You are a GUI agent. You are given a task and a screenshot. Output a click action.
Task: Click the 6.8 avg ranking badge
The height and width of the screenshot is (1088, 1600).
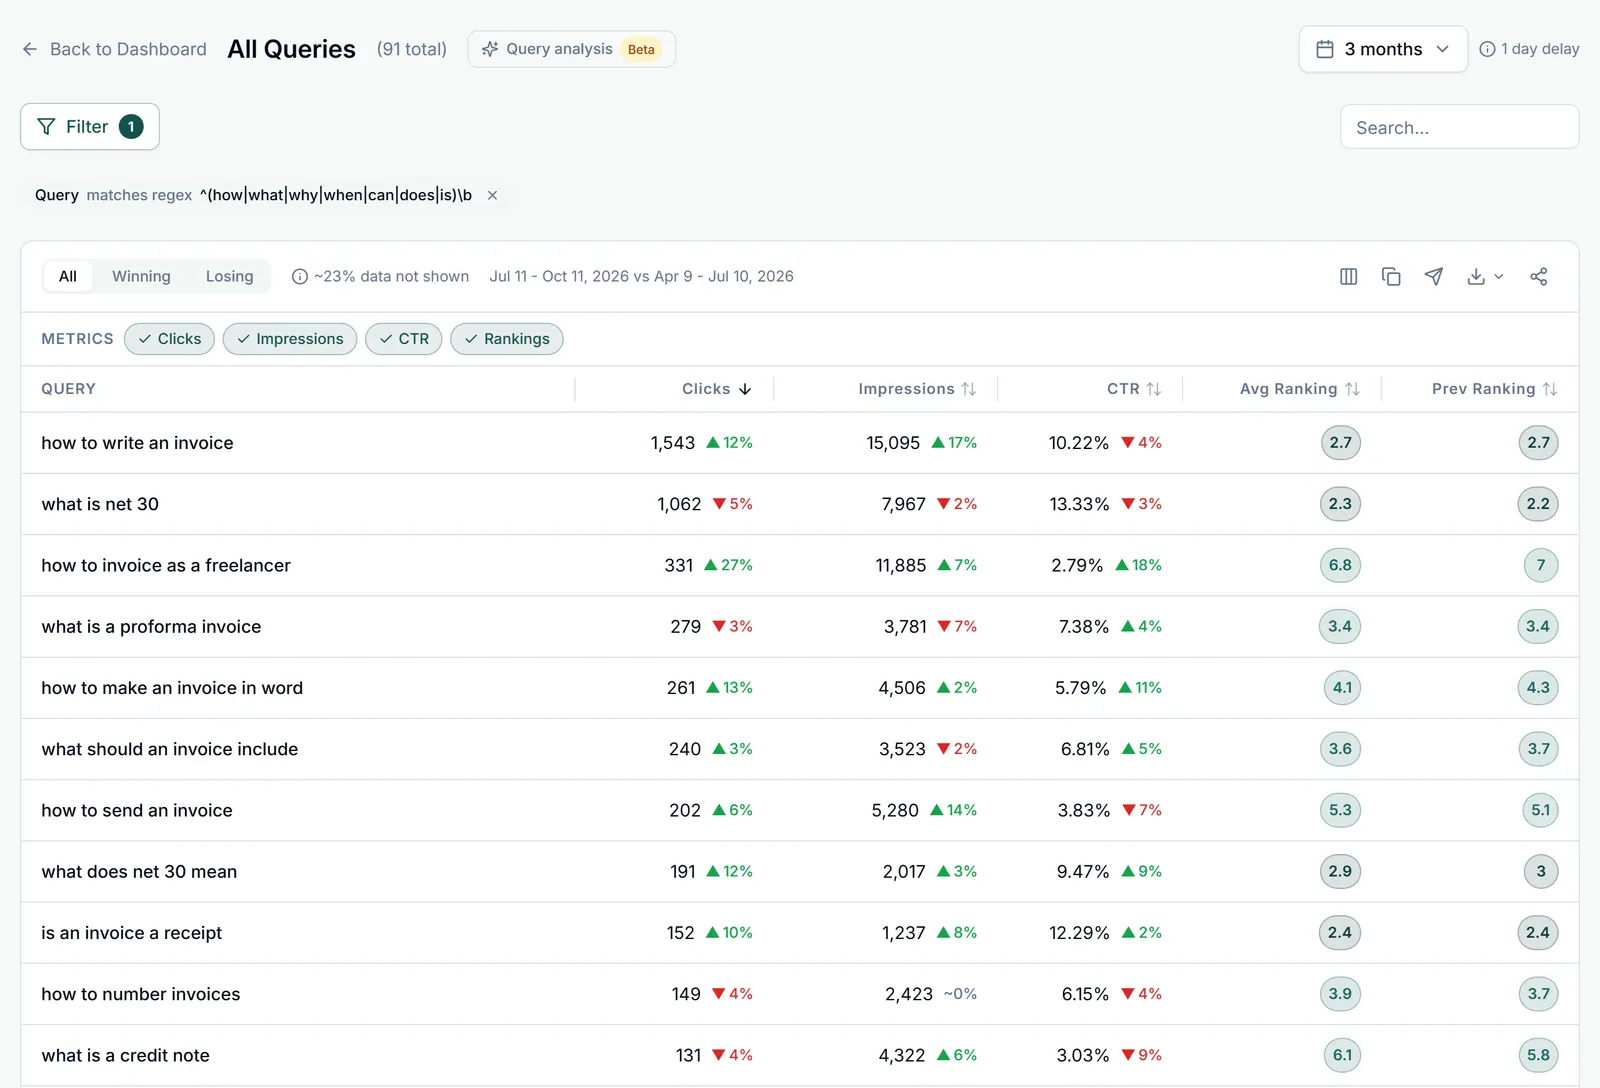(x=1340, y=565)
